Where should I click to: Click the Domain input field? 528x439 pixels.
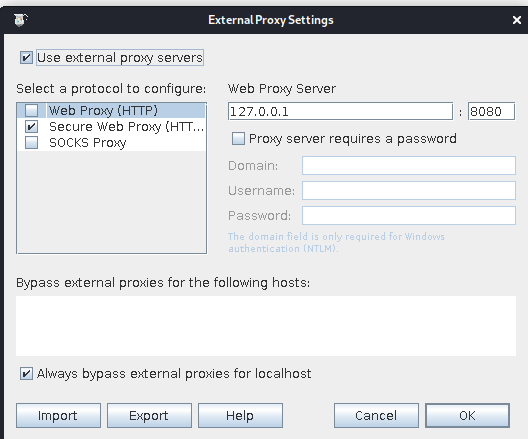409,165
